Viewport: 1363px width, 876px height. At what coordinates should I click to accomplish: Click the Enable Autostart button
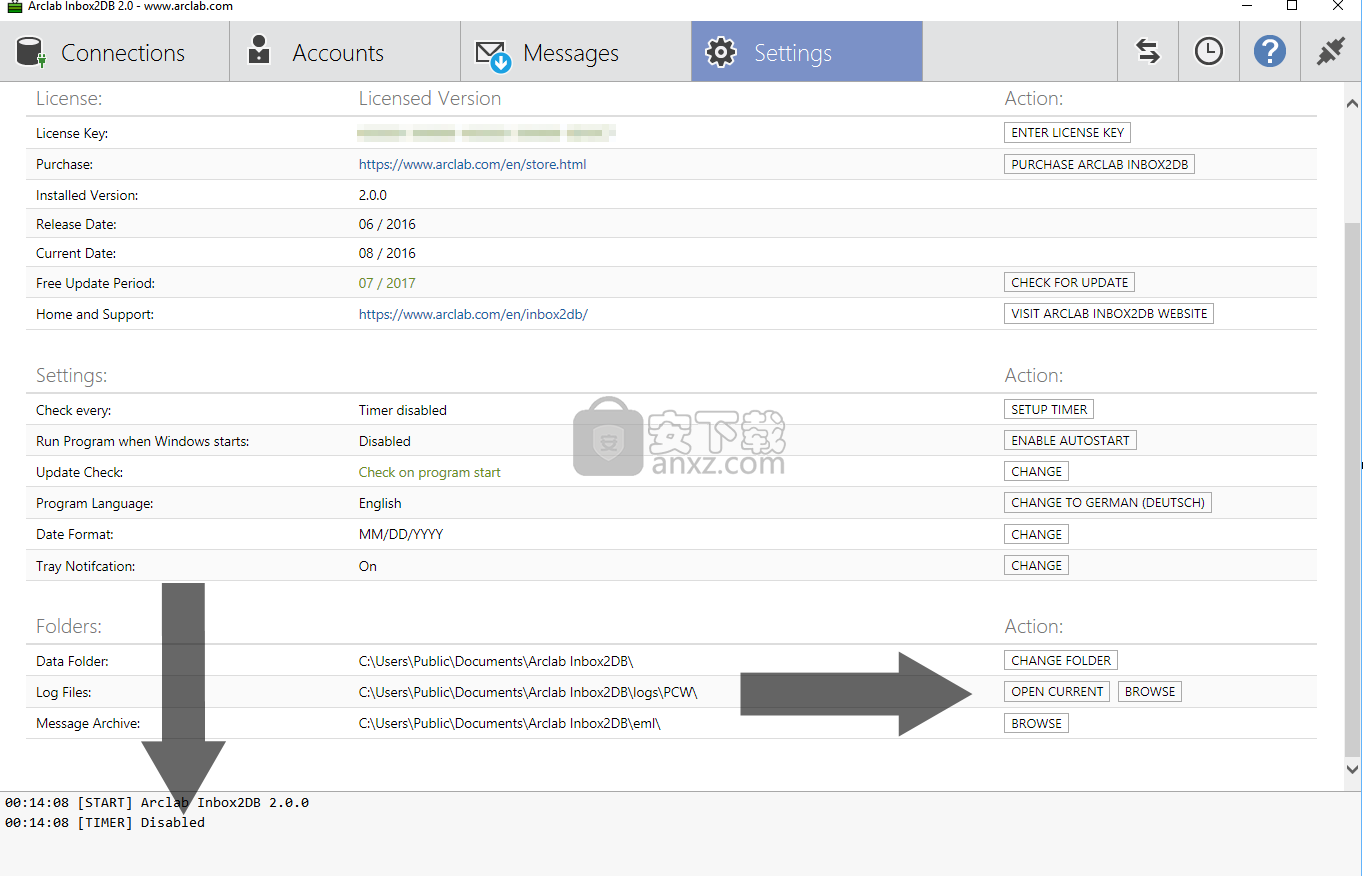(x=1070, y=440)
